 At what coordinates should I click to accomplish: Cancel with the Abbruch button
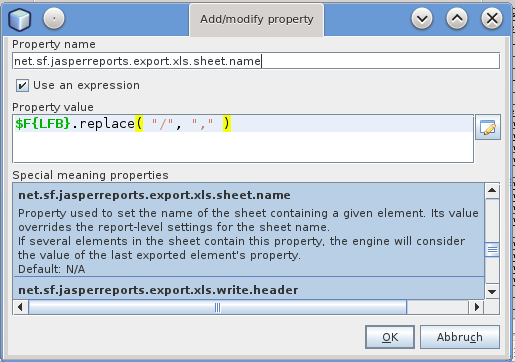tap(460, 337)
